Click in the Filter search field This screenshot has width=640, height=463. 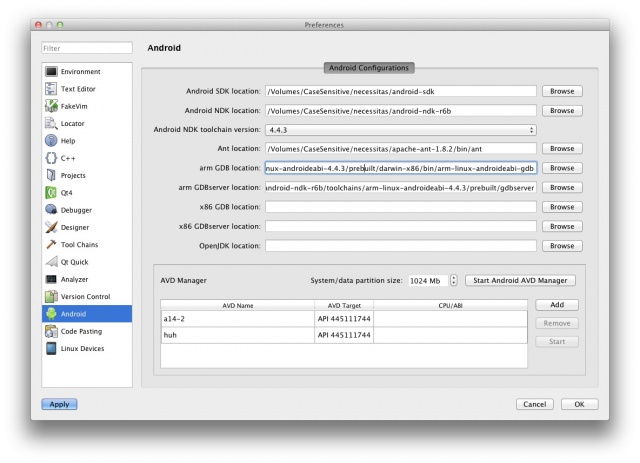87,48
